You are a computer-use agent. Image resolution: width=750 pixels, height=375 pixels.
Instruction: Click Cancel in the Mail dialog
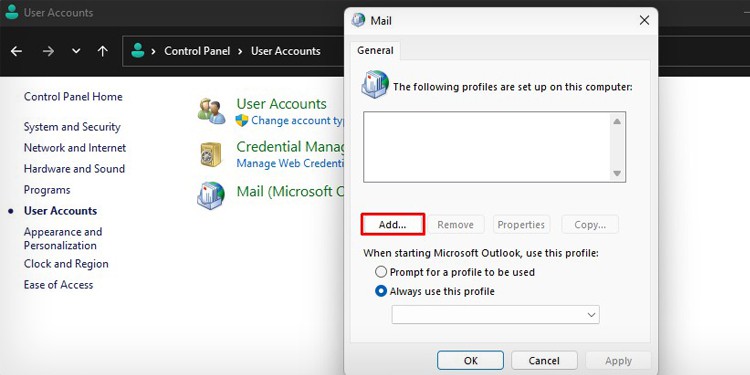tap(544, 361)
